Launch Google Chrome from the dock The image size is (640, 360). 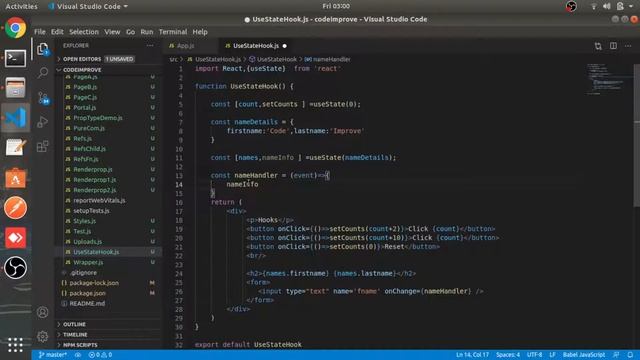tap(16, 28)
